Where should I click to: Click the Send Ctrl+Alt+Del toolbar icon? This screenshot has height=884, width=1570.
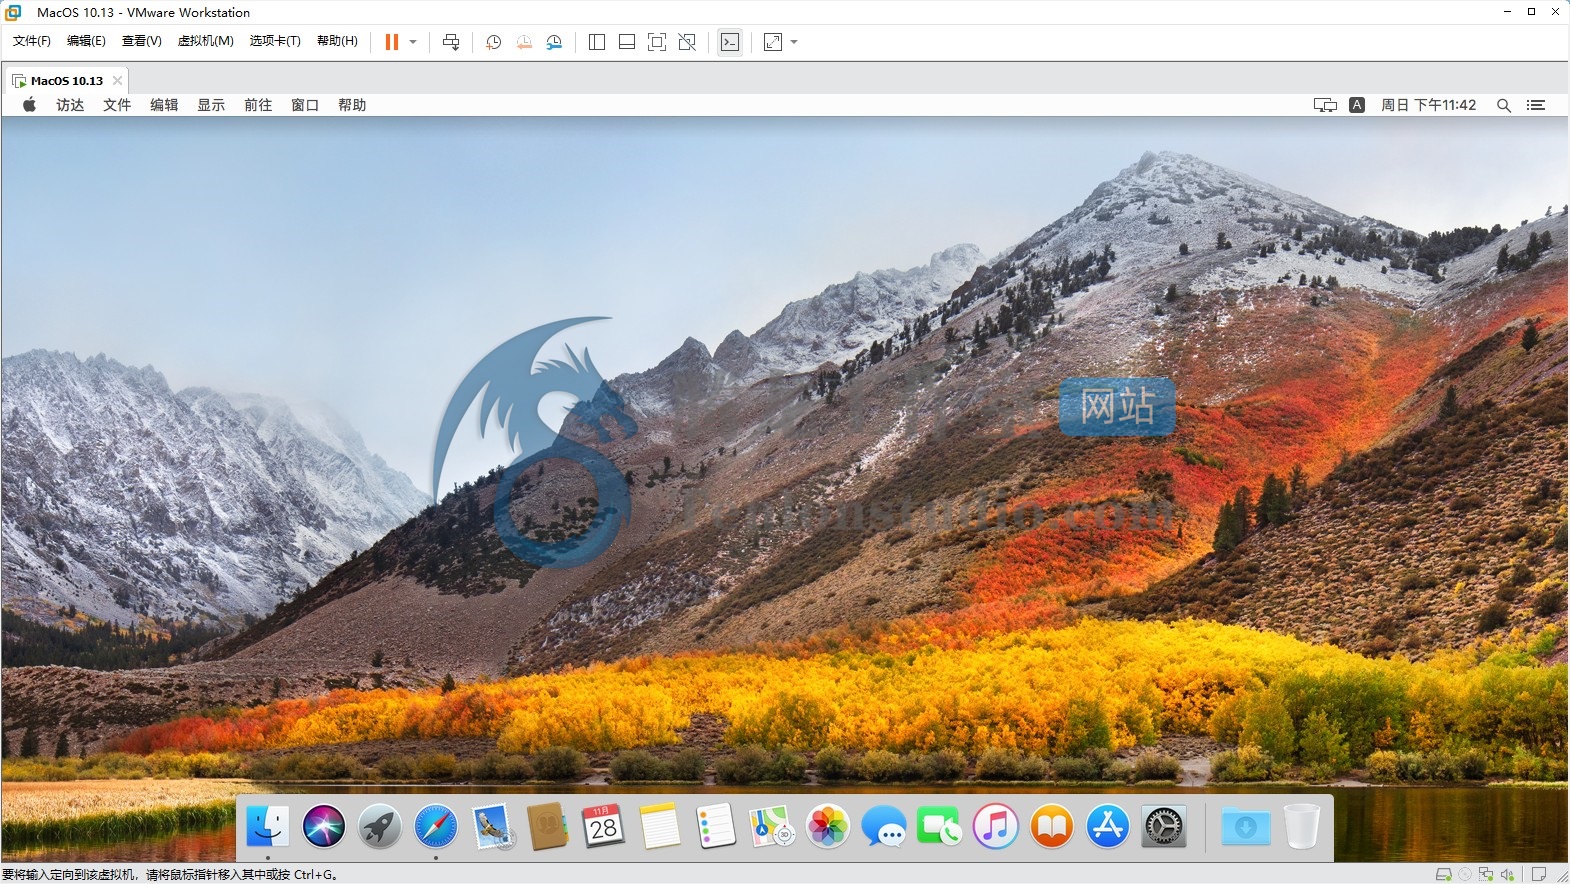point(451,42)
